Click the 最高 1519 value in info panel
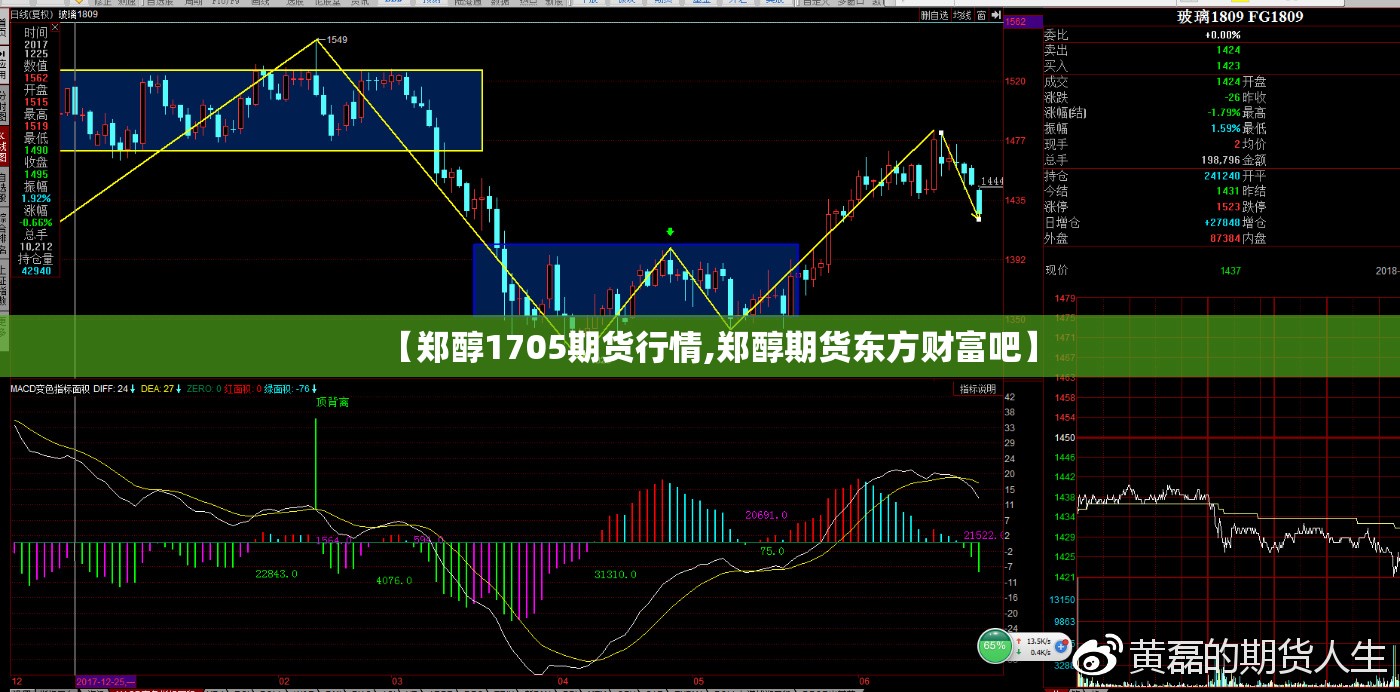The height and width of the screenshot is (692, 1400). tap(36, 126)
